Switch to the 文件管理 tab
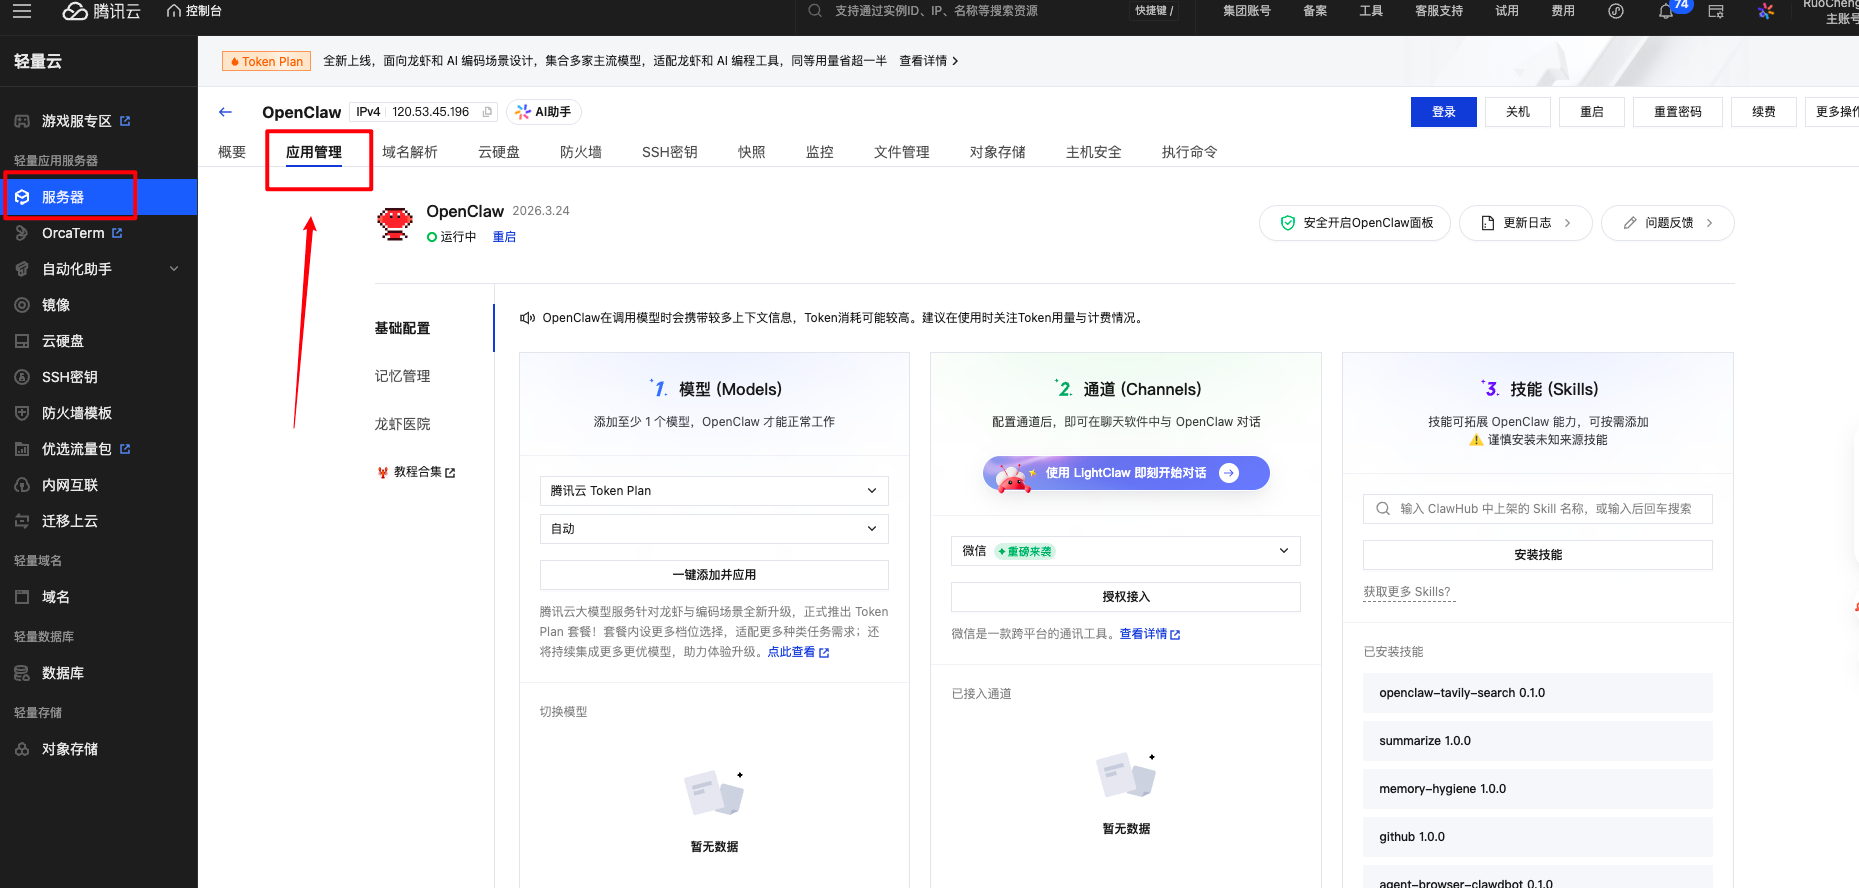Image resolution: width=1859 pixels, height=888 pixels. (x=902, y=152)
